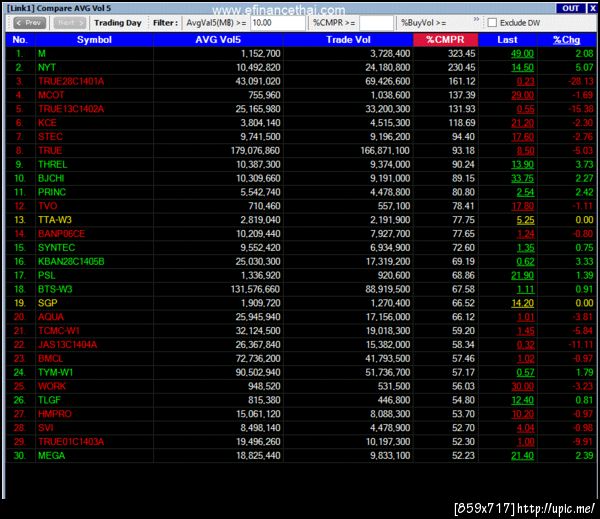The width and height of the screenshot is (600, 519).
Task: Select symbol BMCL
Action: click(51, 359)
